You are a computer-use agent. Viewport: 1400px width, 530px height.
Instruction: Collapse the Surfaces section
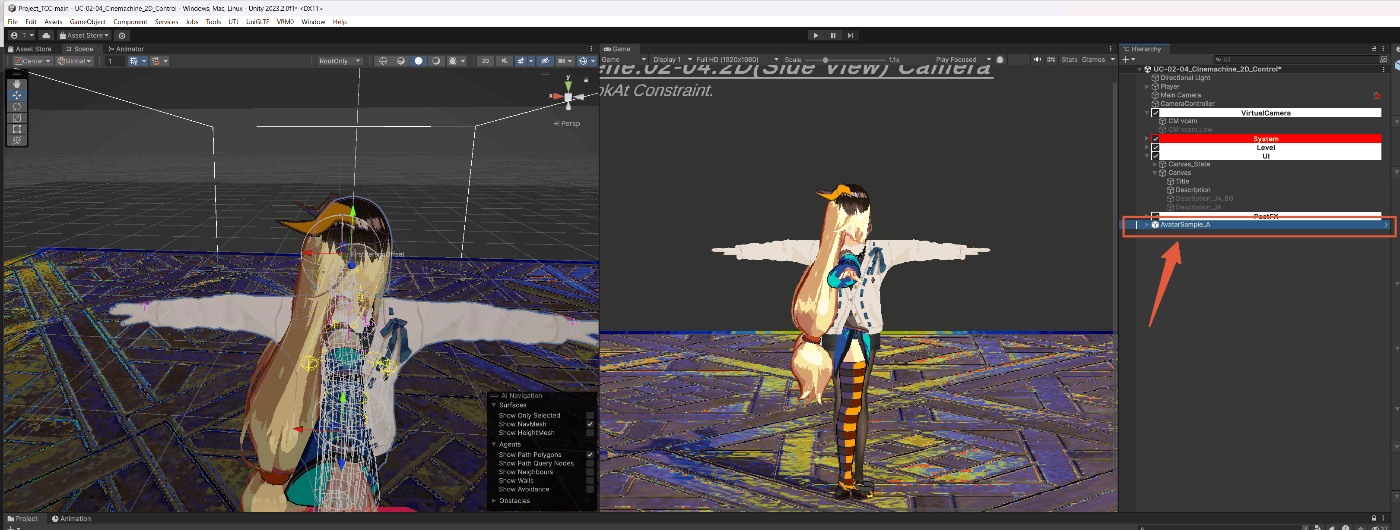point(494,405)
